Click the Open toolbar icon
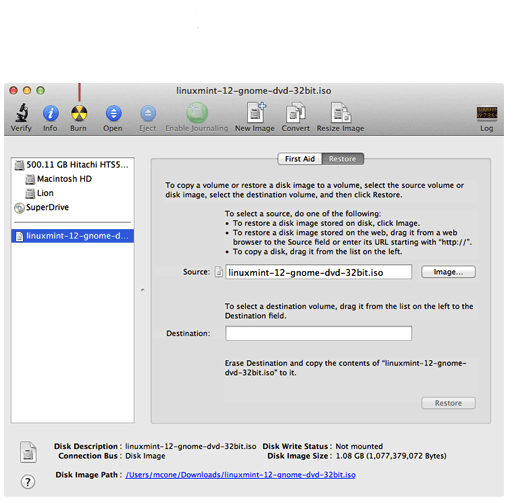507x500 pixels. coord(113,113)
